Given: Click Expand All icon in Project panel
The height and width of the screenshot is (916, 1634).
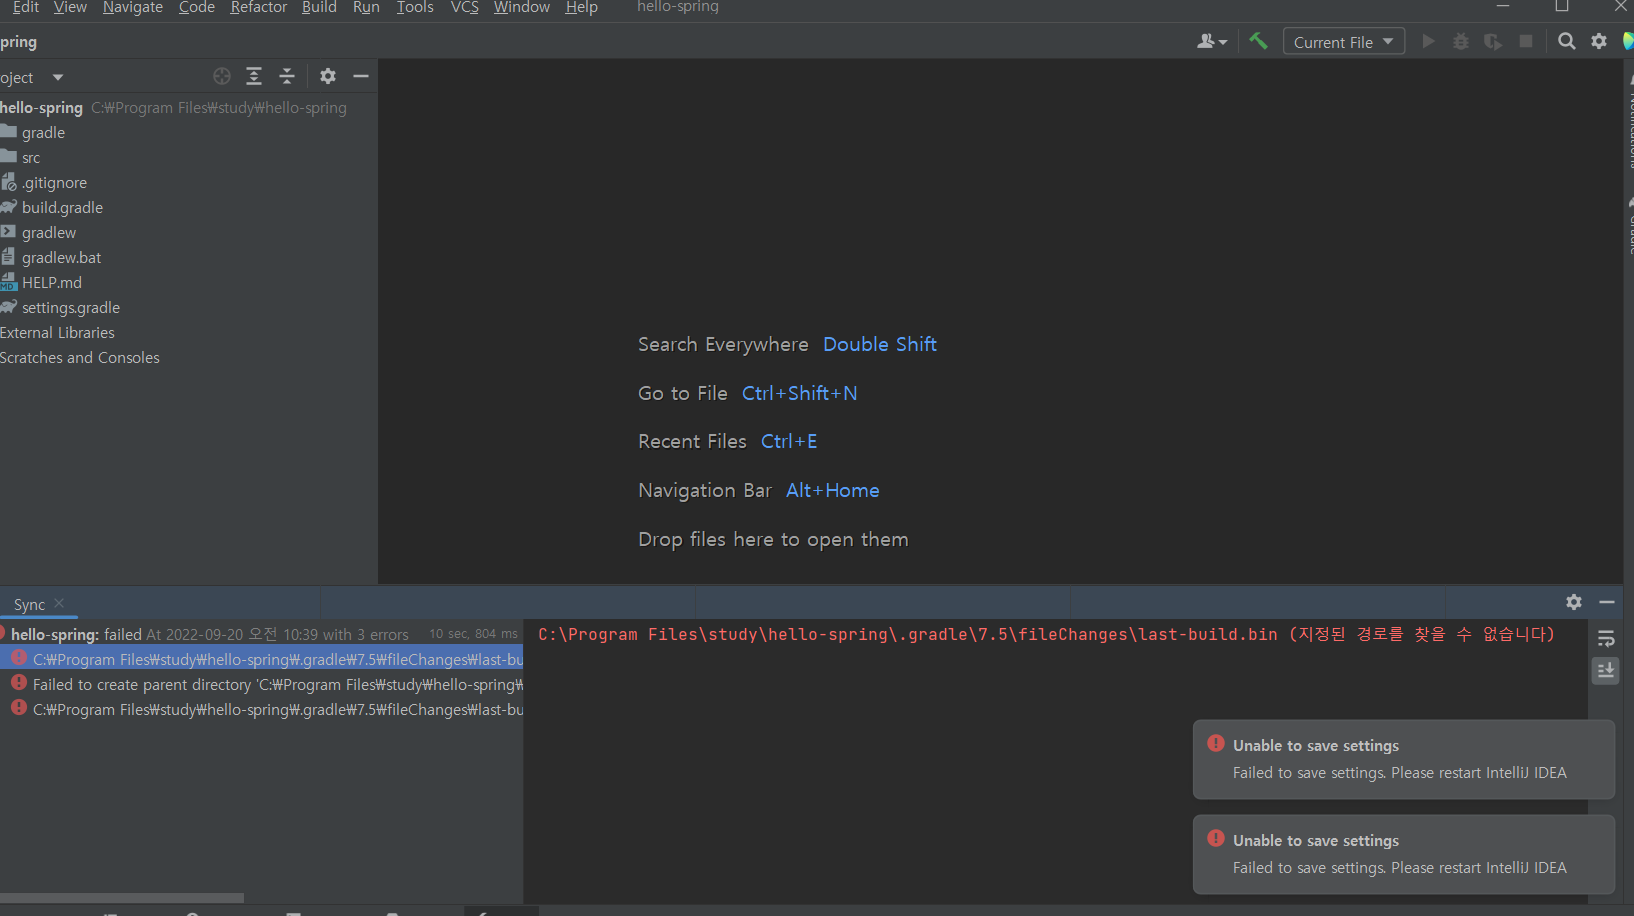Looking at the screenshot, I should (254, 76).
